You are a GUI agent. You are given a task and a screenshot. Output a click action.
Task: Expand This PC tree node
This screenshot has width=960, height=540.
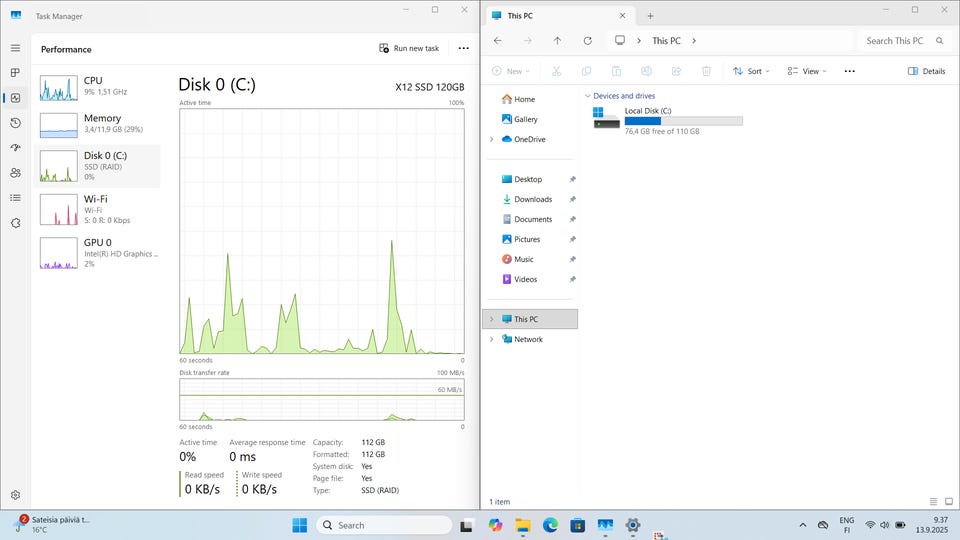pos(492,319)
